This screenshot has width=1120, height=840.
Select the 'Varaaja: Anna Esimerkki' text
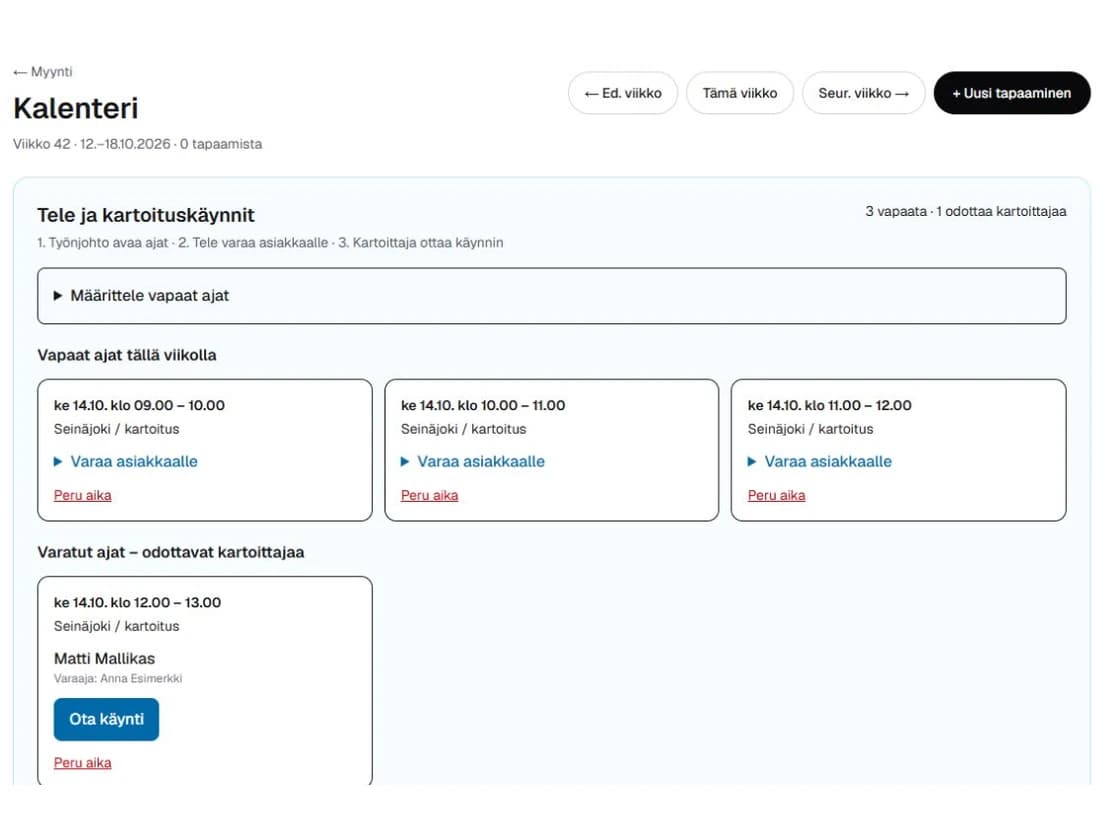pos(118,679)
